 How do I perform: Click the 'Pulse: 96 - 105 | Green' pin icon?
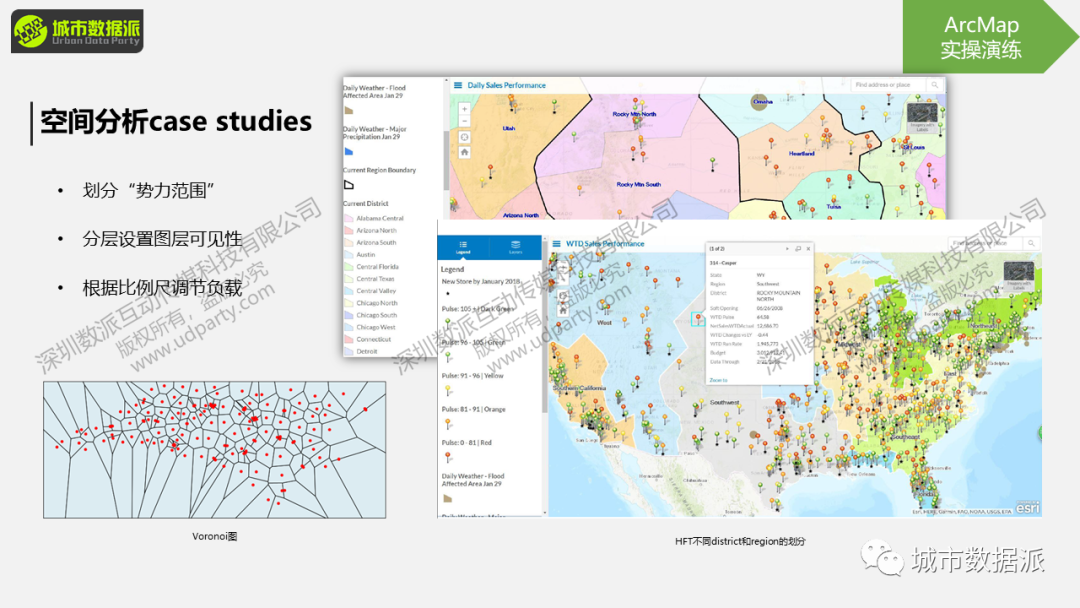tap(448, 357)
